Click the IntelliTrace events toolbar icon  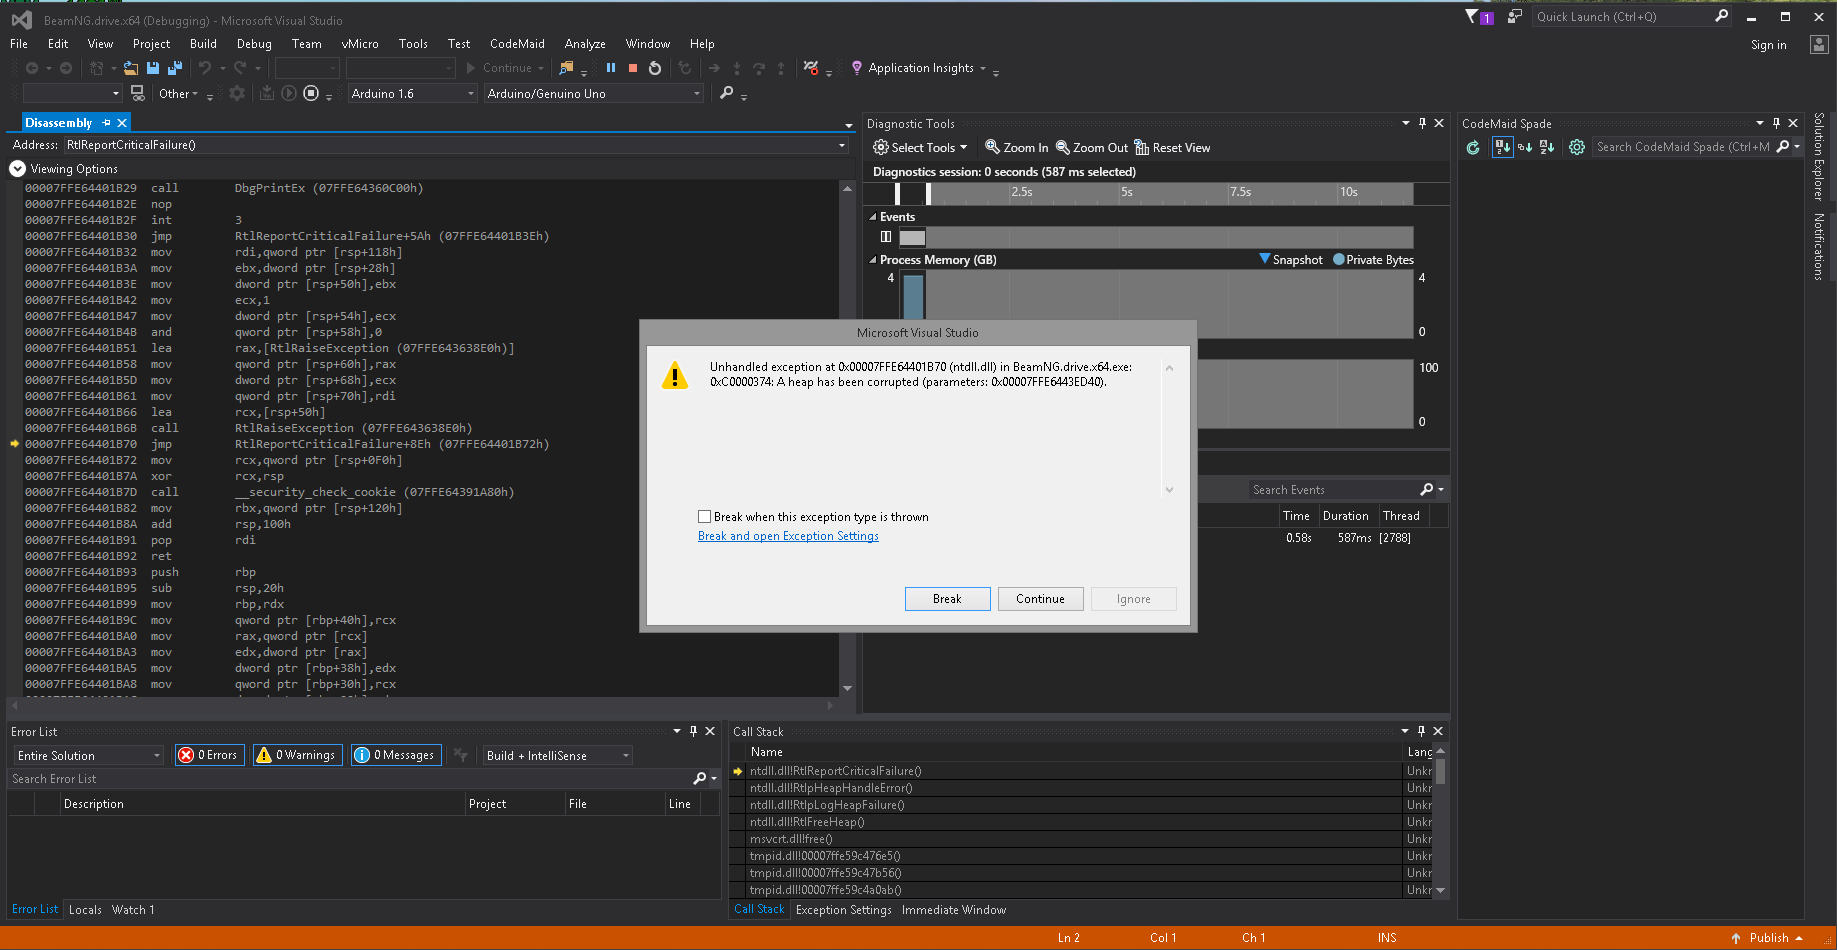click(811, 68)
